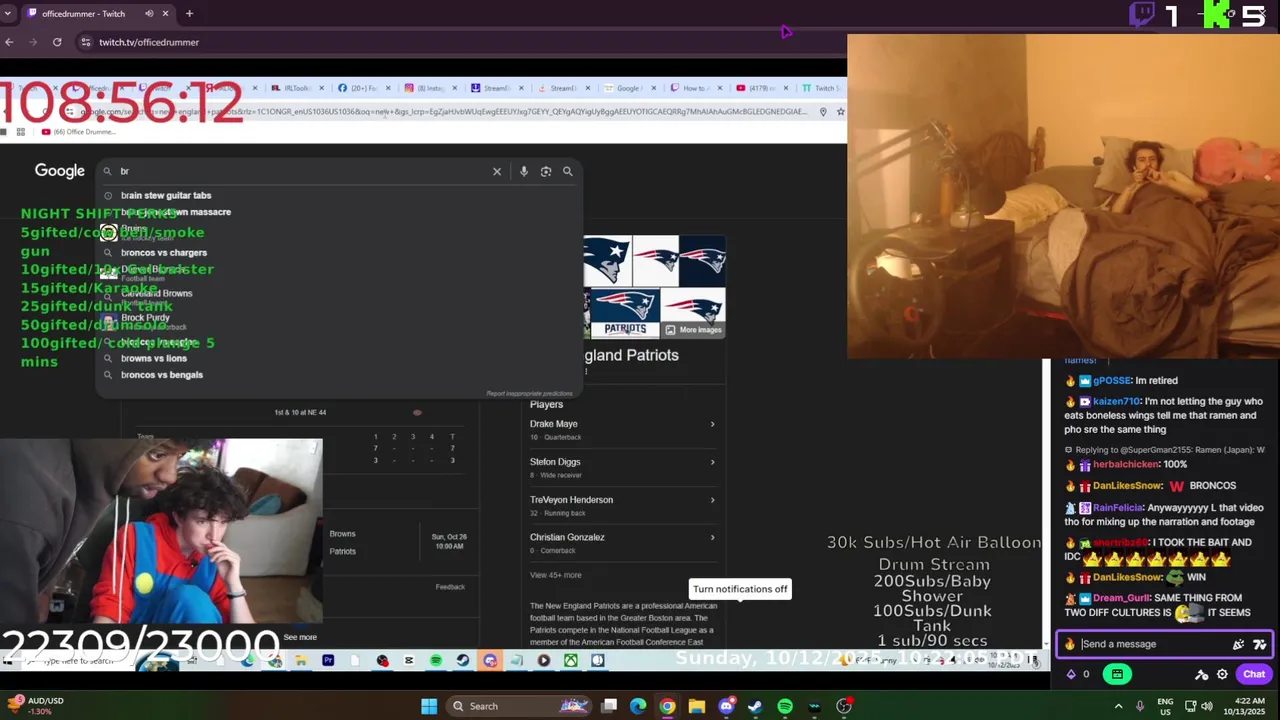The image size is (1280, 720).
Task: Open chat settings gear
Action: (x=1222, y=675)
